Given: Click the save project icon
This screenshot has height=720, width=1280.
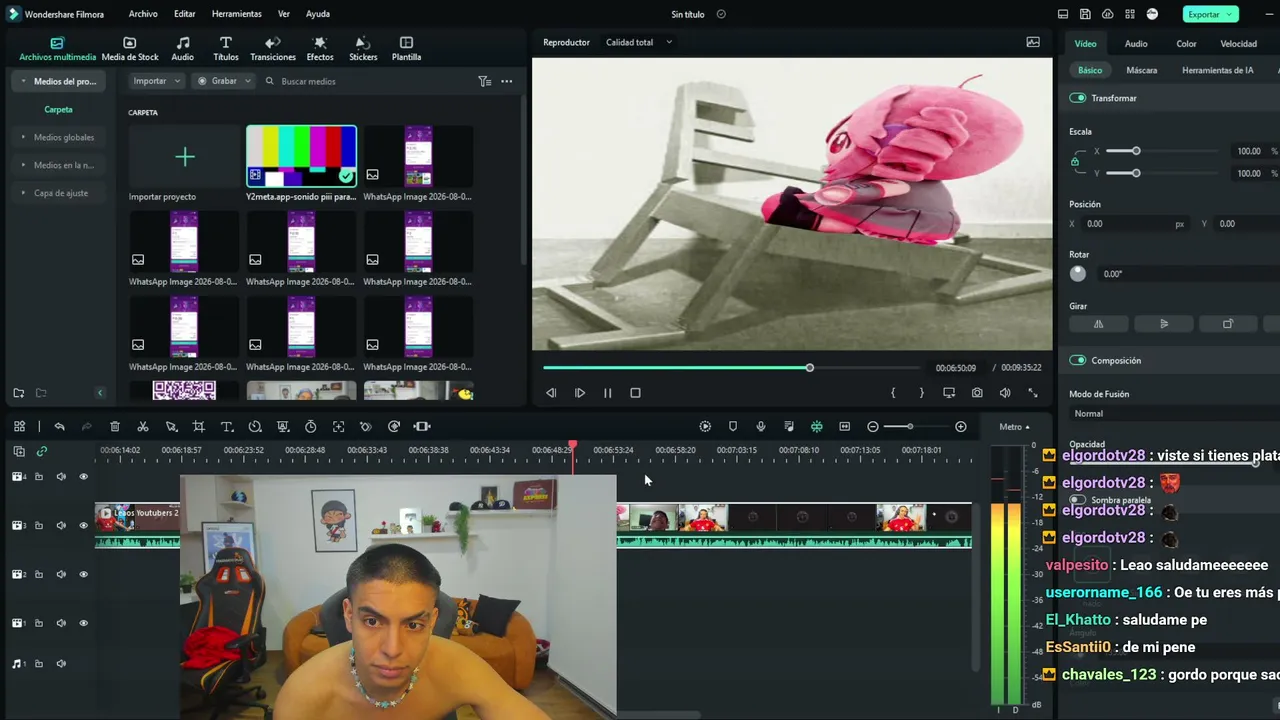Looking at the screenshot, I should coord(1085,14).
